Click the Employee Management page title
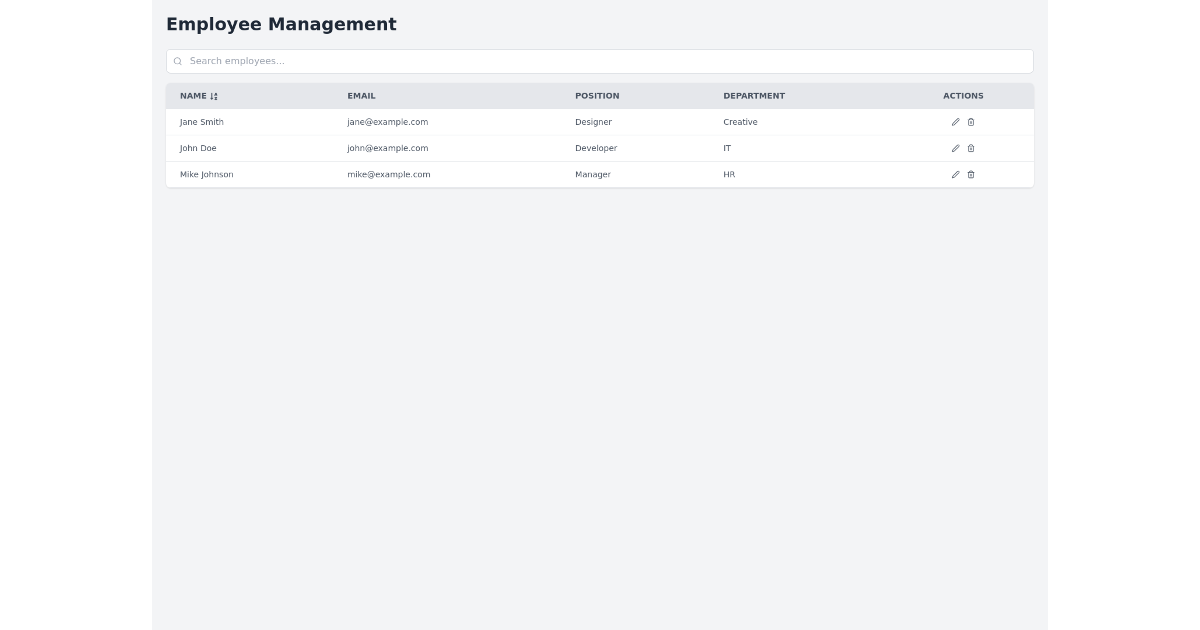The width and height of the screenshot is (1200, 630). [x=281, y=24]
